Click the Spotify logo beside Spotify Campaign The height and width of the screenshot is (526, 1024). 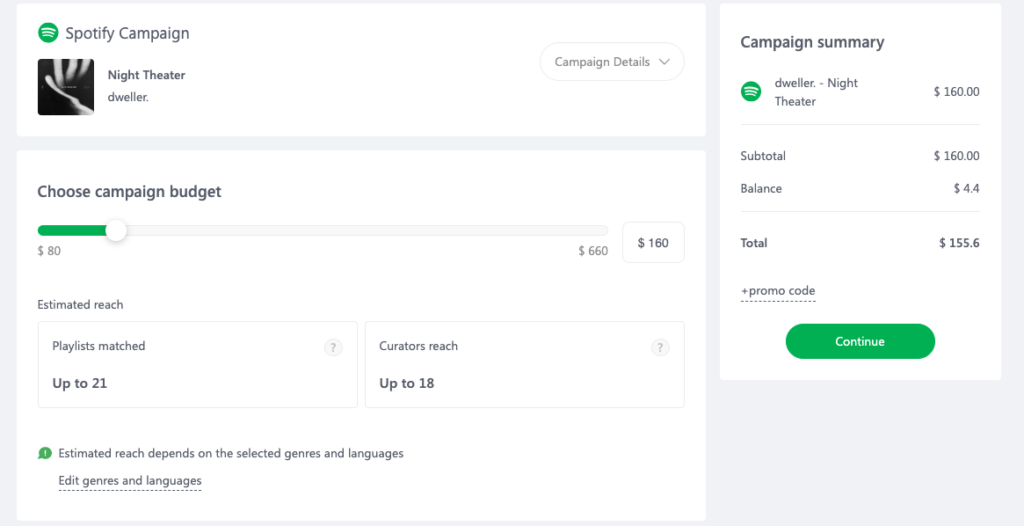click(48, 33)
